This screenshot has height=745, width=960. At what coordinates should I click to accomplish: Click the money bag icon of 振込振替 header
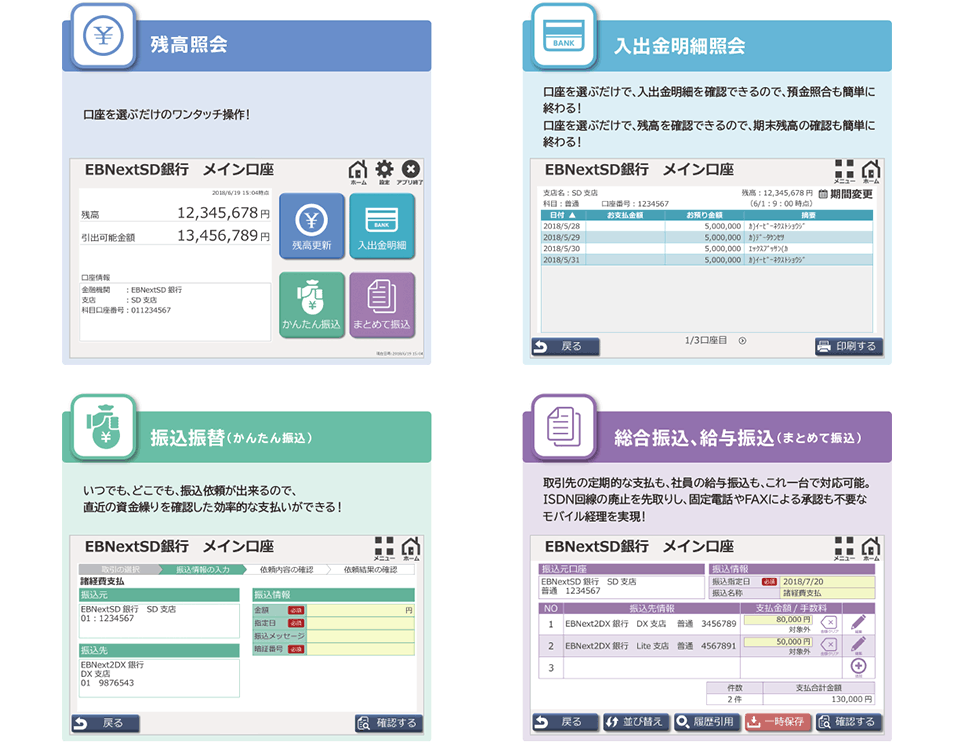pos(103,427)
